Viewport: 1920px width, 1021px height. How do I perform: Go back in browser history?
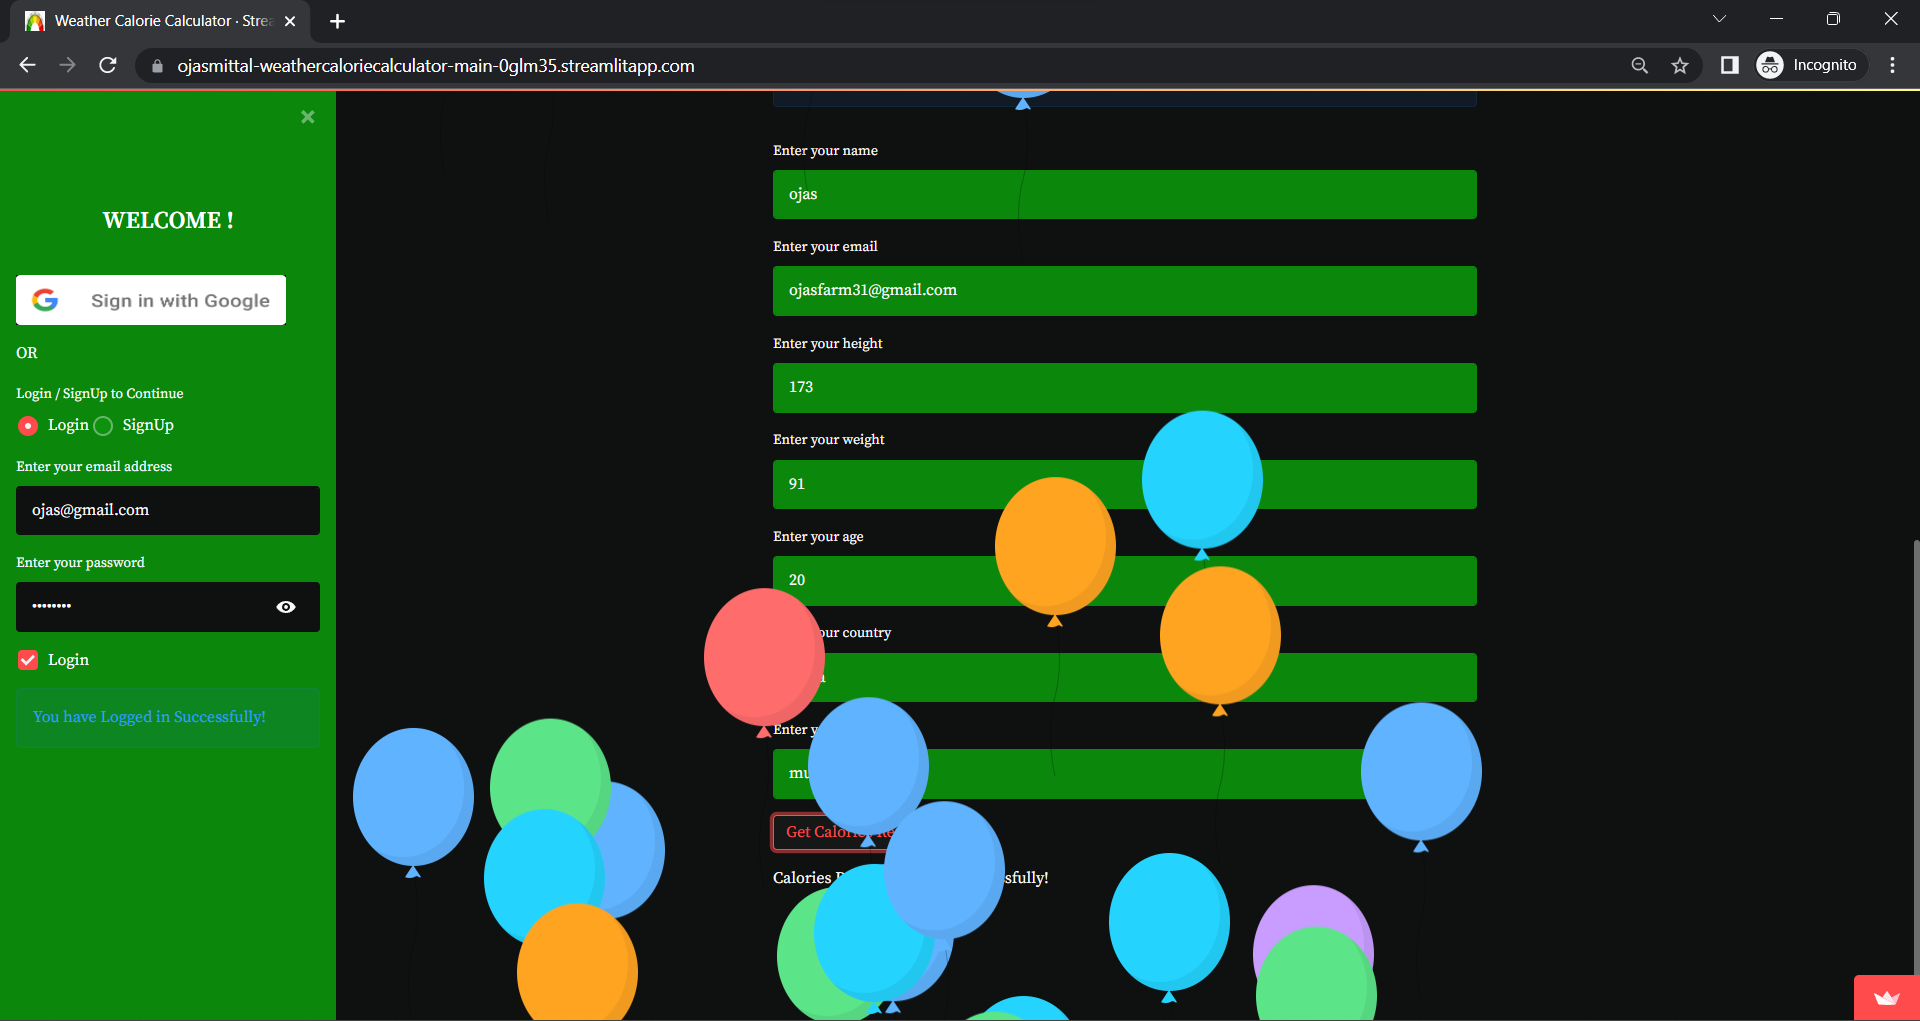point(27,65)
